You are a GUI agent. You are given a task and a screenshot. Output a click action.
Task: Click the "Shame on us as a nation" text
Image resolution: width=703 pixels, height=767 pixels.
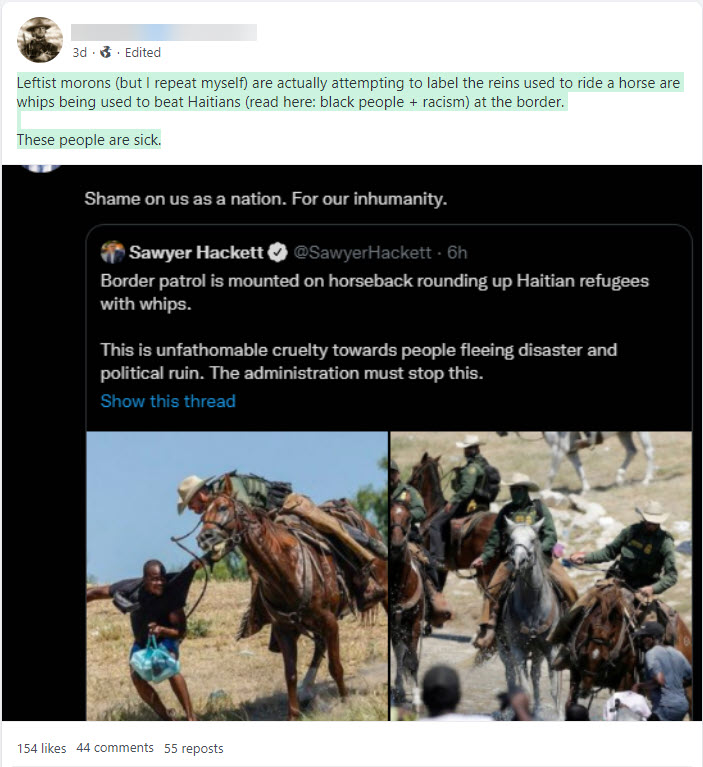[265, 198]
